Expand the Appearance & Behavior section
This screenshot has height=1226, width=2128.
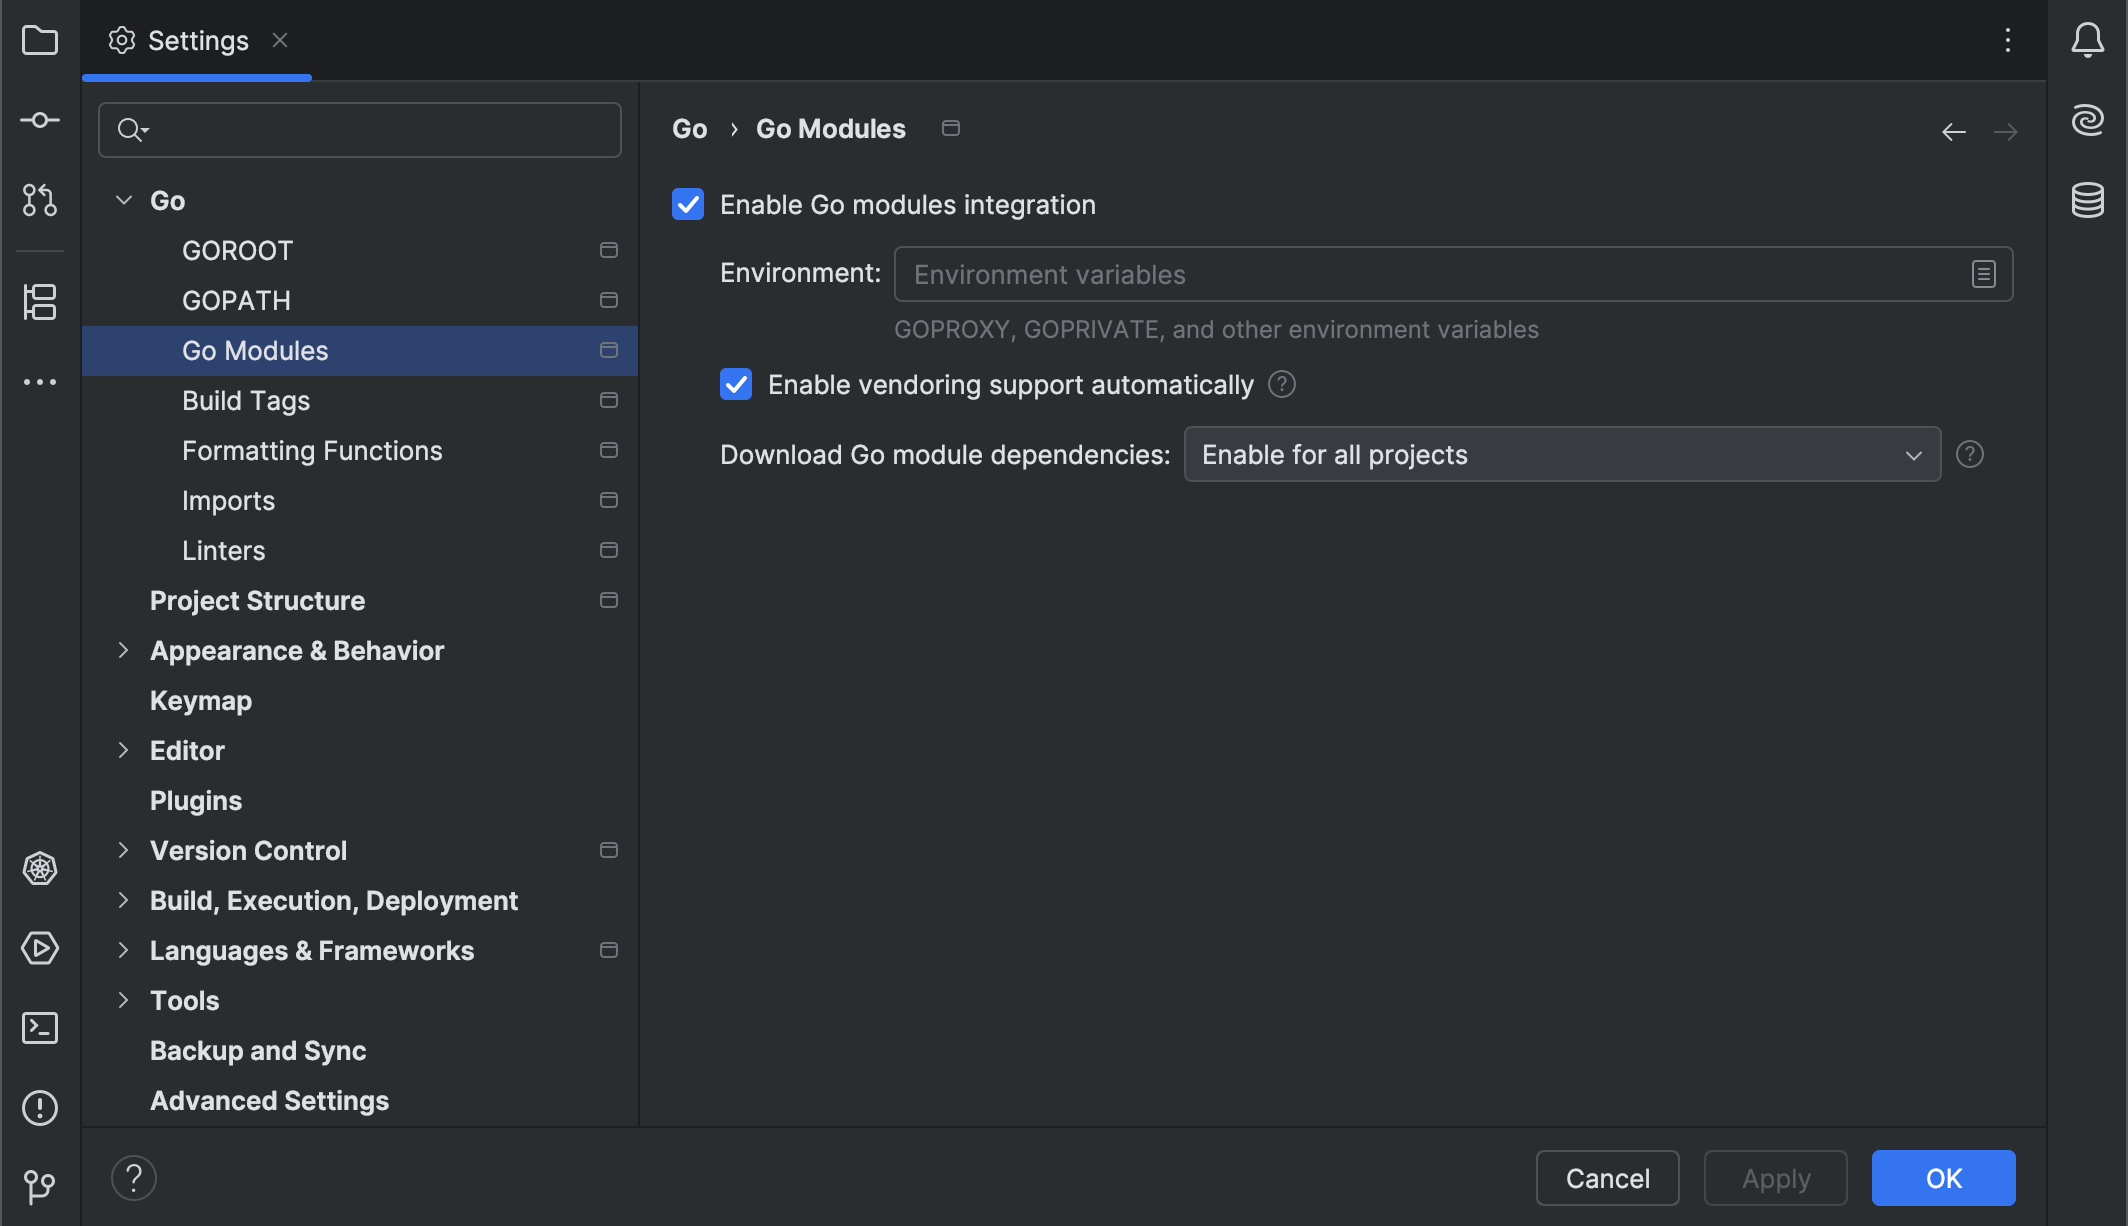point(124,651)
